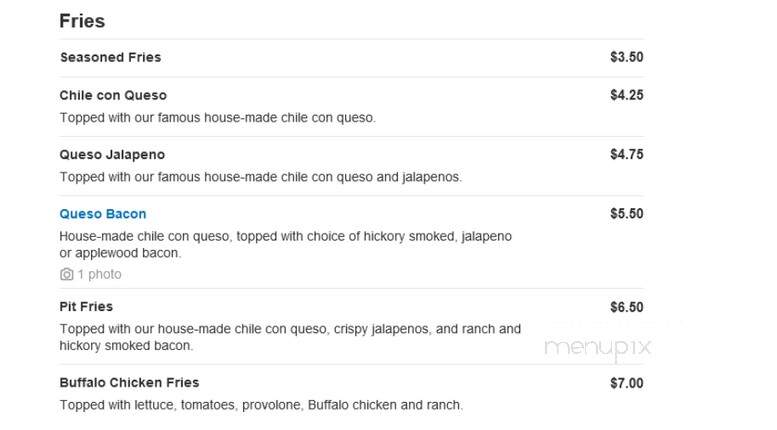Select the Seasoned Fries item name
Screen dimensions: 777x430
[111, 57]
